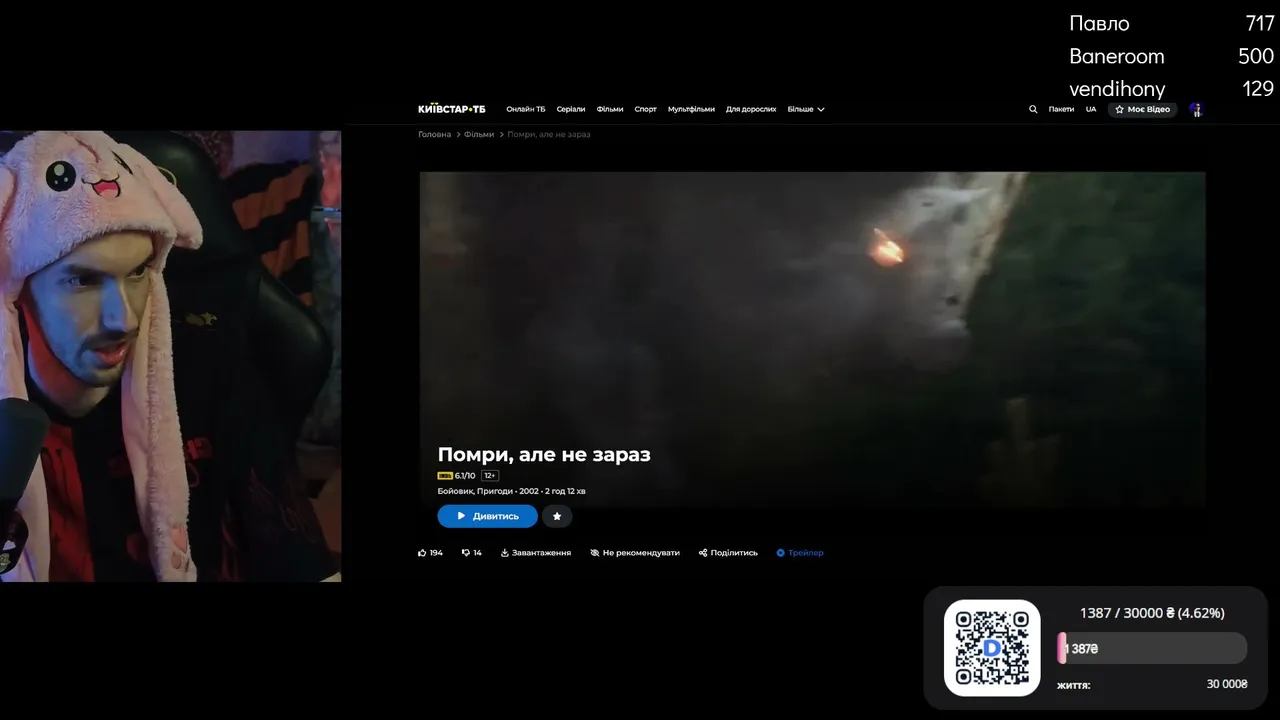Click the життя: goal label

click(x=1073, y=685)
